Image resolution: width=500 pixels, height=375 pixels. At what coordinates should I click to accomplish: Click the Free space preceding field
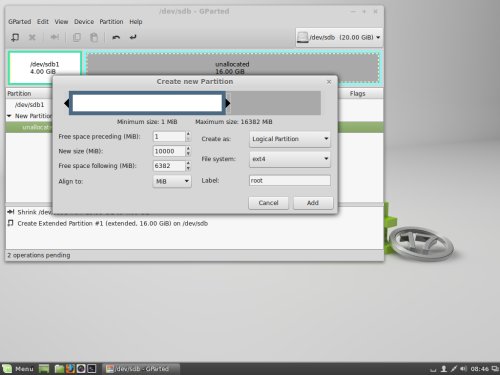169,136
